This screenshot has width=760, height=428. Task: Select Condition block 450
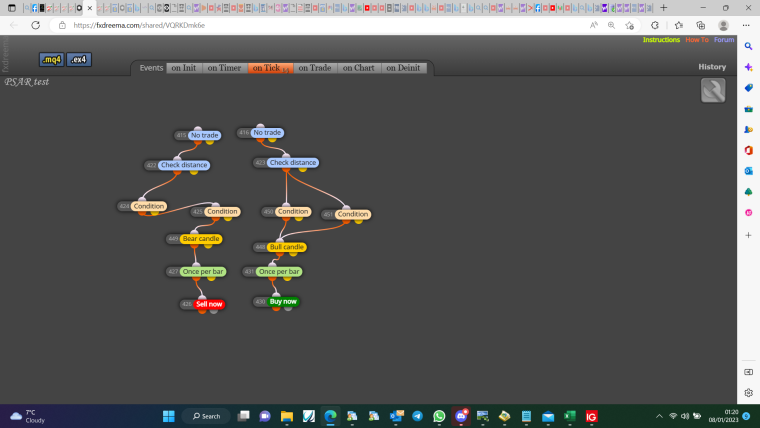[x=293, y=211]
